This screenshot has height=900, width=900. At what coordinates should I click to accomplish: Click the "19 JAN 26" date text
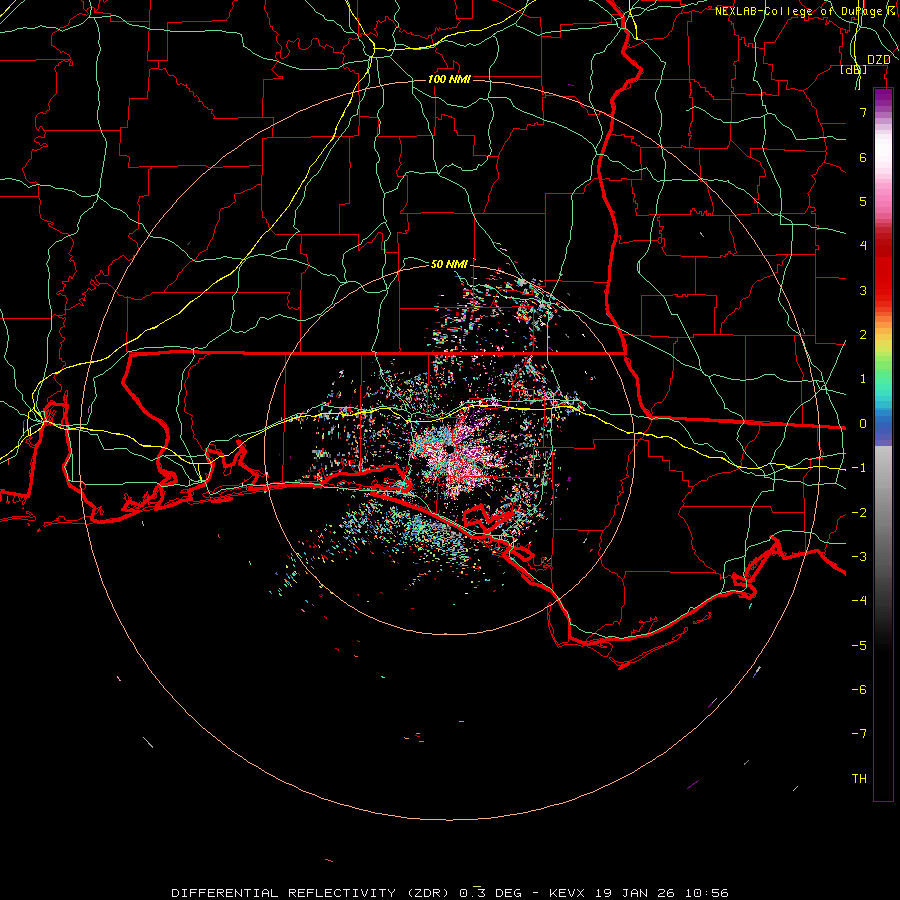(636, 893)
